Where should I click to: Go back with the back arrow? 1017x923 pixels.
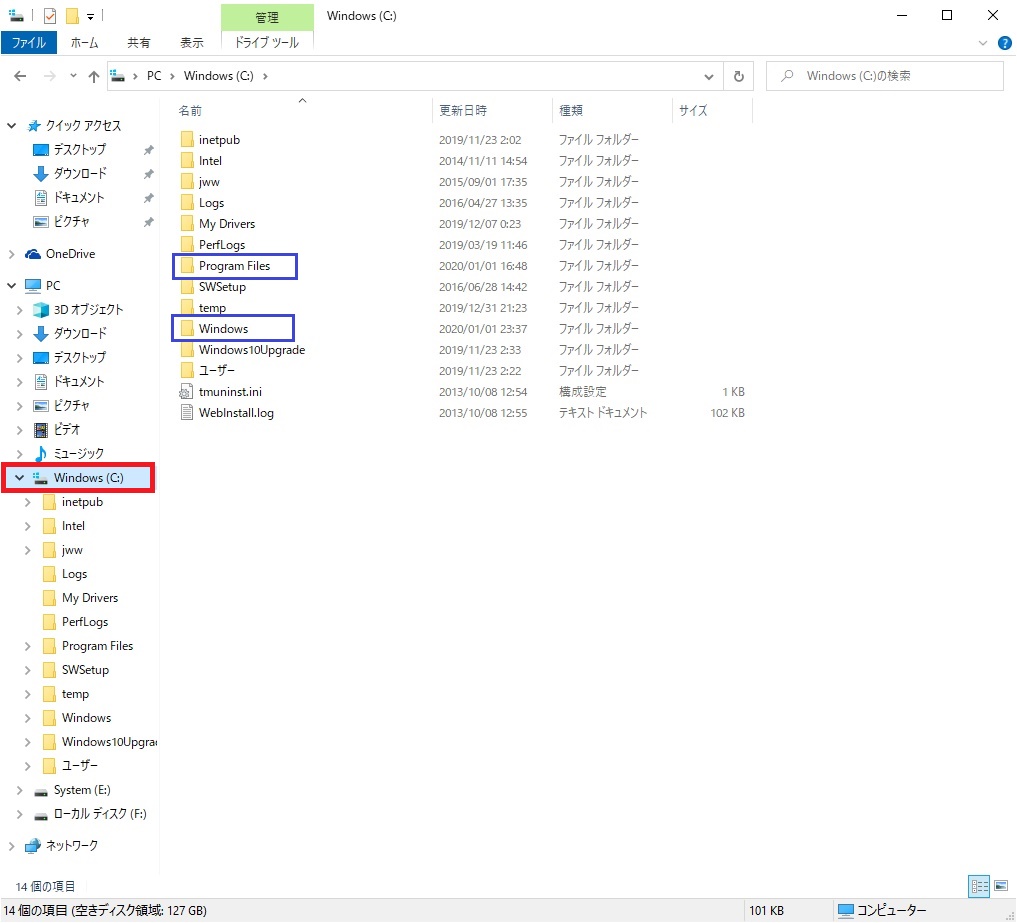(x=20, y=76)
